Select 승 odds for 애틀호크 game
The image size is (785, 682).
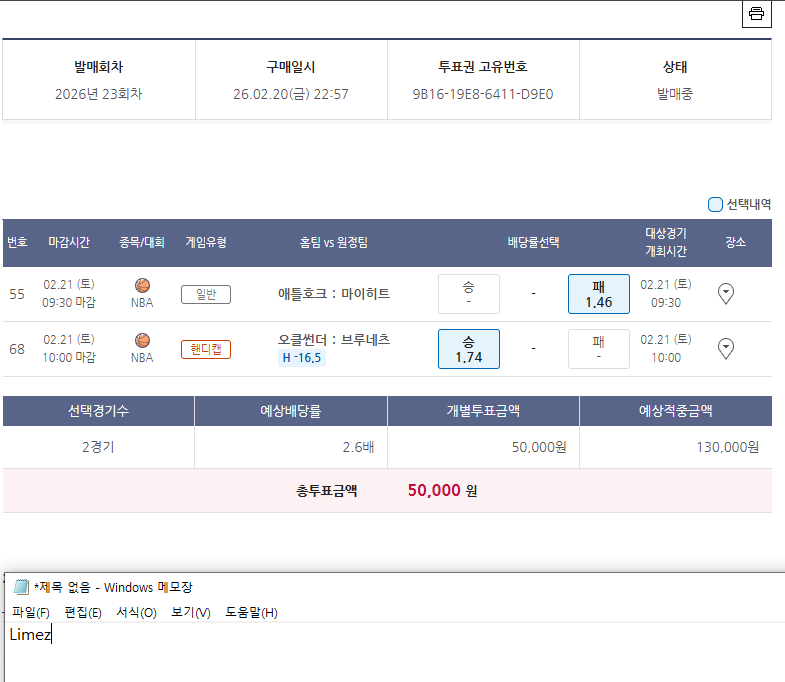tap(468, 293)
